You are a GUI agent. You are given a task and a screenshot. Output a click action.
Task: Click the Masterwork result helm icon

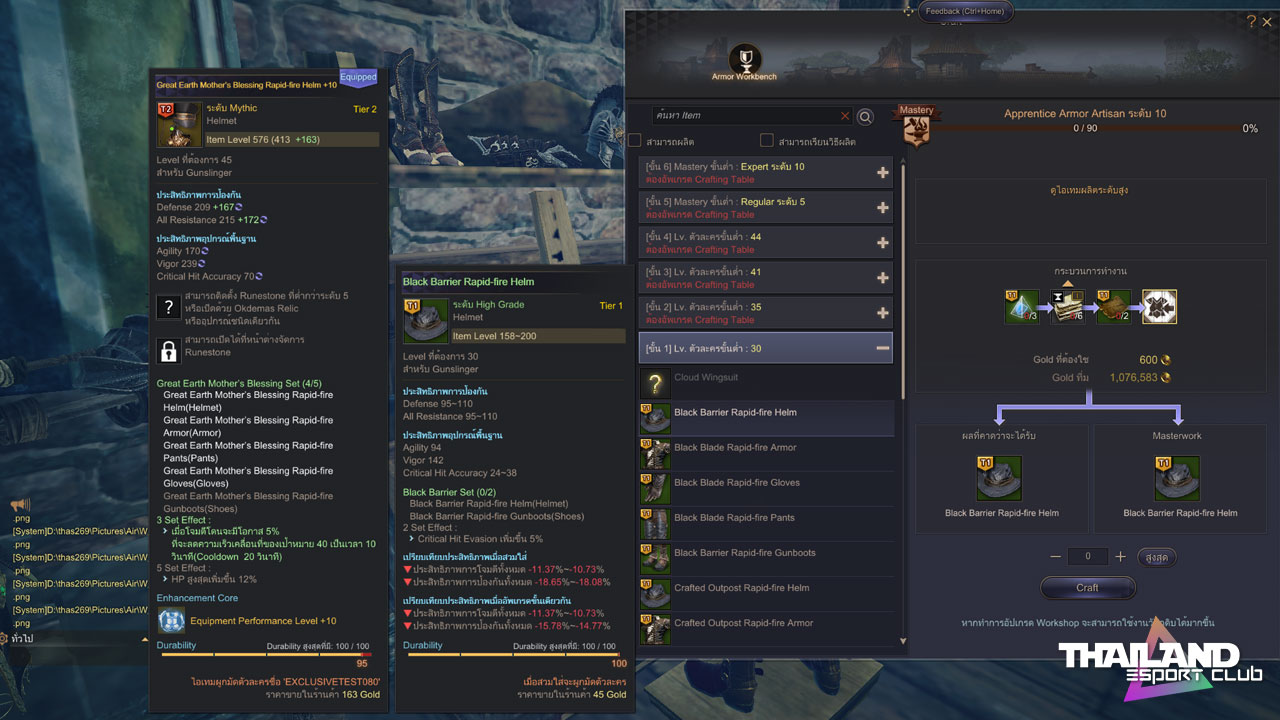click(1177, 478)
